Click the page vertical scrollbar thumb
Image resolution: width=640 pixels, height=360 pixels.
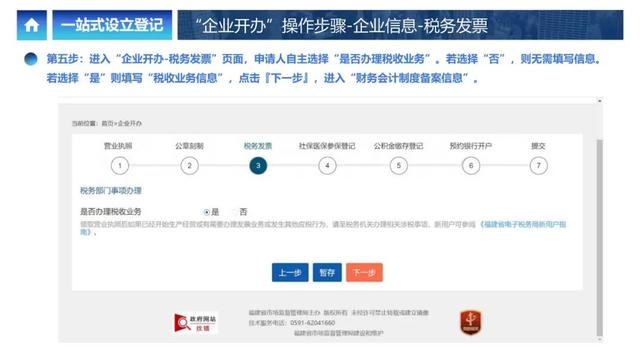pos(599,238)
